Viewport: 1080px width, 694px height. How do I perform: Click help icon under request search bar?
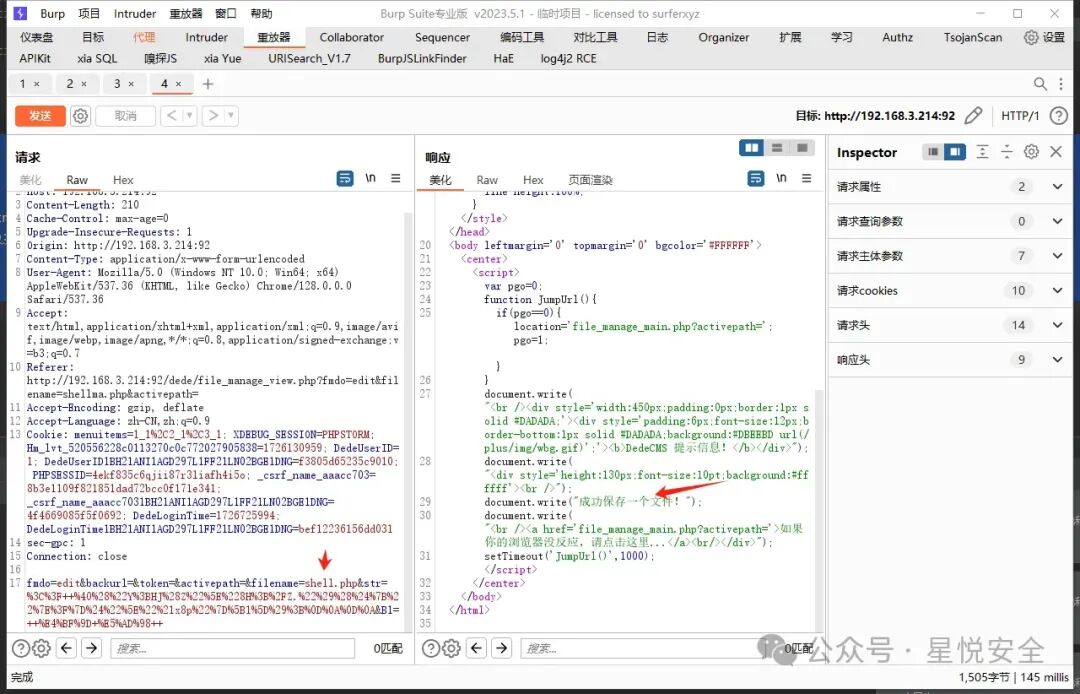click(x=21, y=648)
